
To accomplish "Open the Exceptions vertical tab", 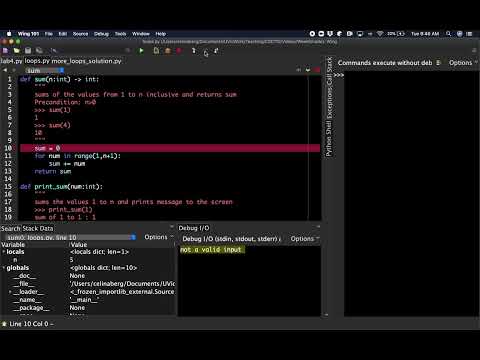I will click(x=329, y=102).
